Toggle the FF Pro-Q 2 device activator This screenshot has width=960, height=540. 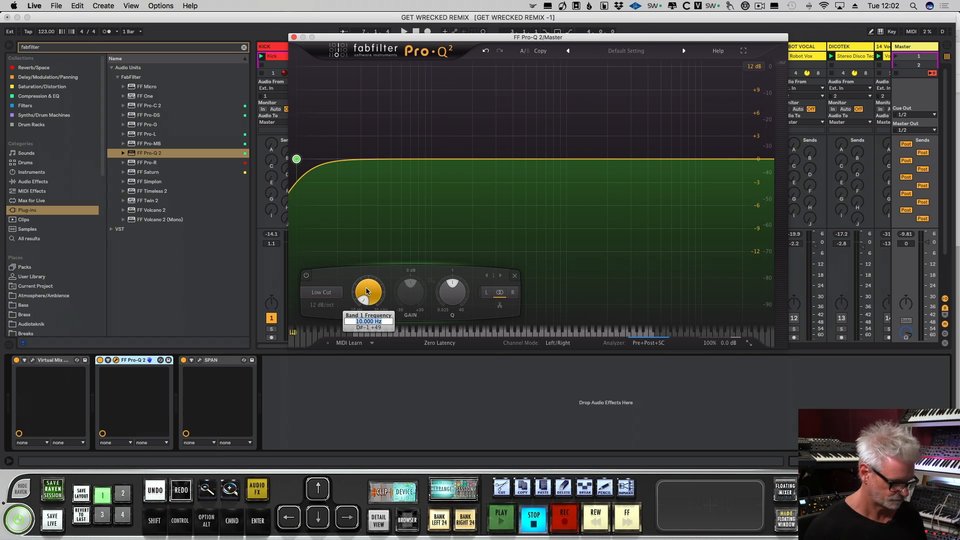pos(100,360)
